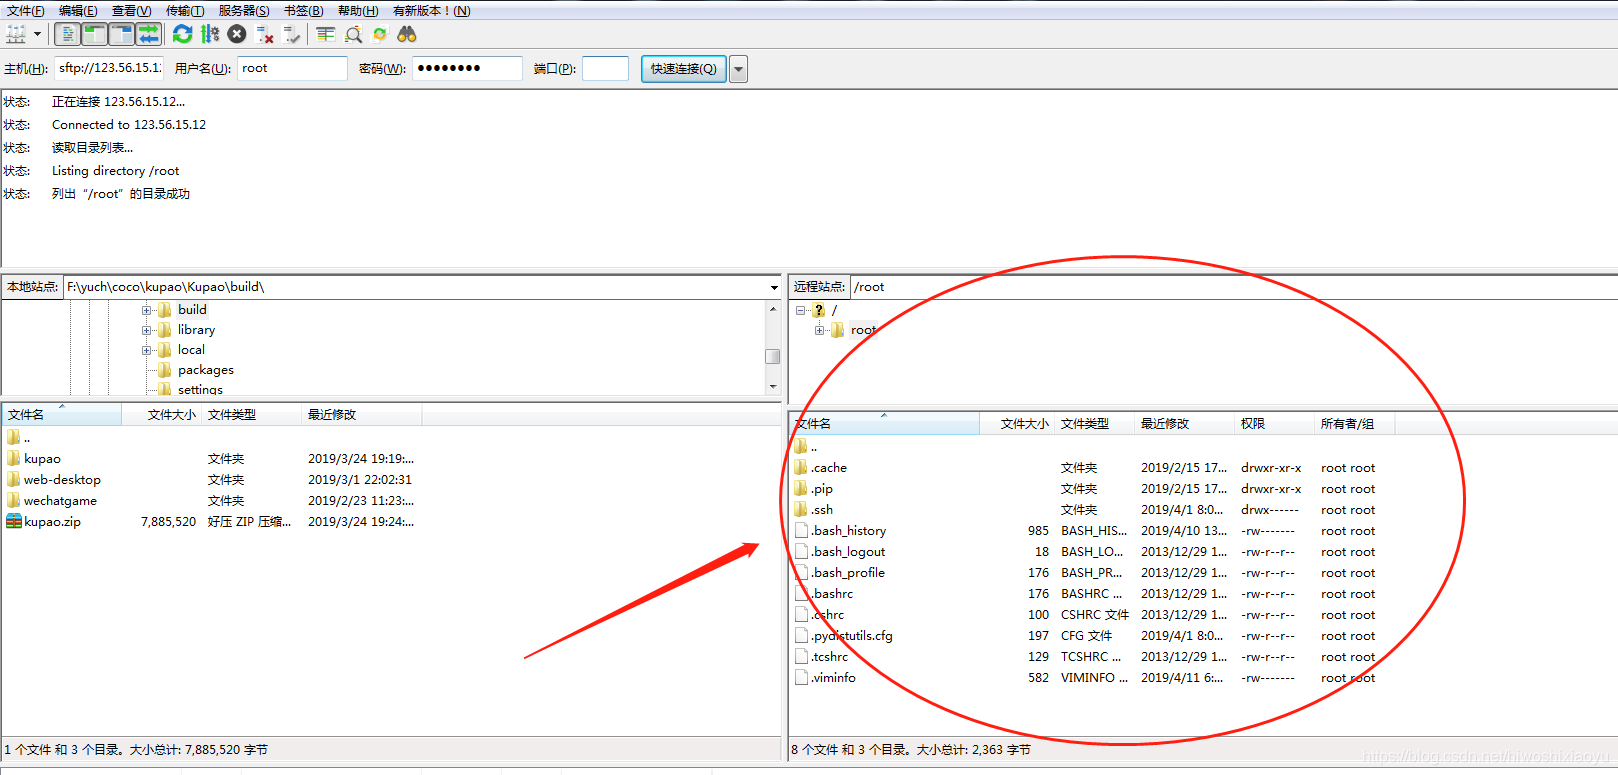The width and height of the screenshot is (1618, 775).
Task: Select the remote .pydistutils.cfg file
Action: pos(851,636)
